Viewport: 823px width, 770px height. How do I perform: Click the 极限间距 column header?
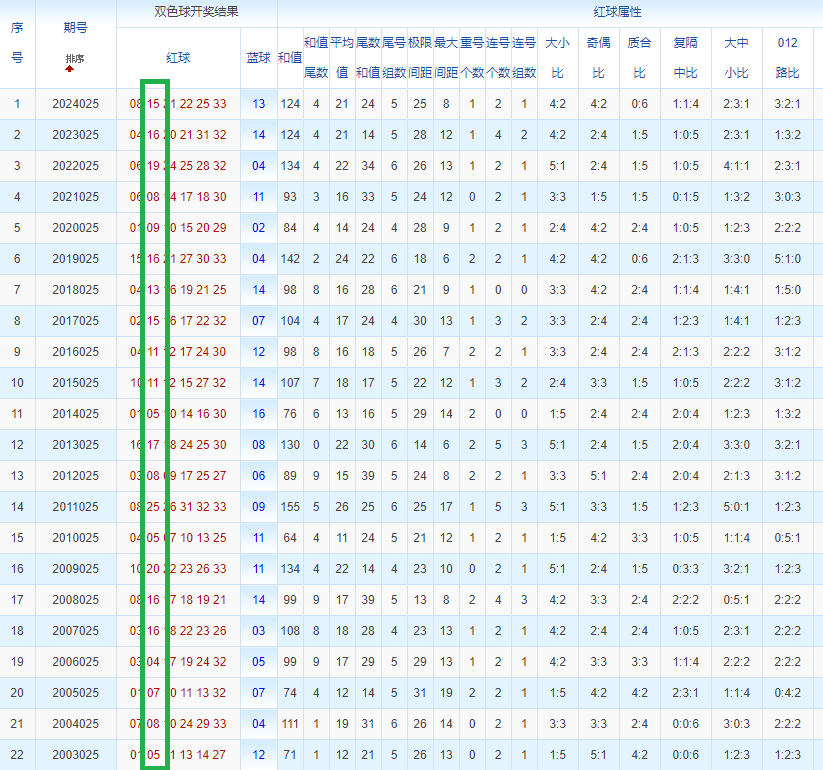click(x=419, y=58)
